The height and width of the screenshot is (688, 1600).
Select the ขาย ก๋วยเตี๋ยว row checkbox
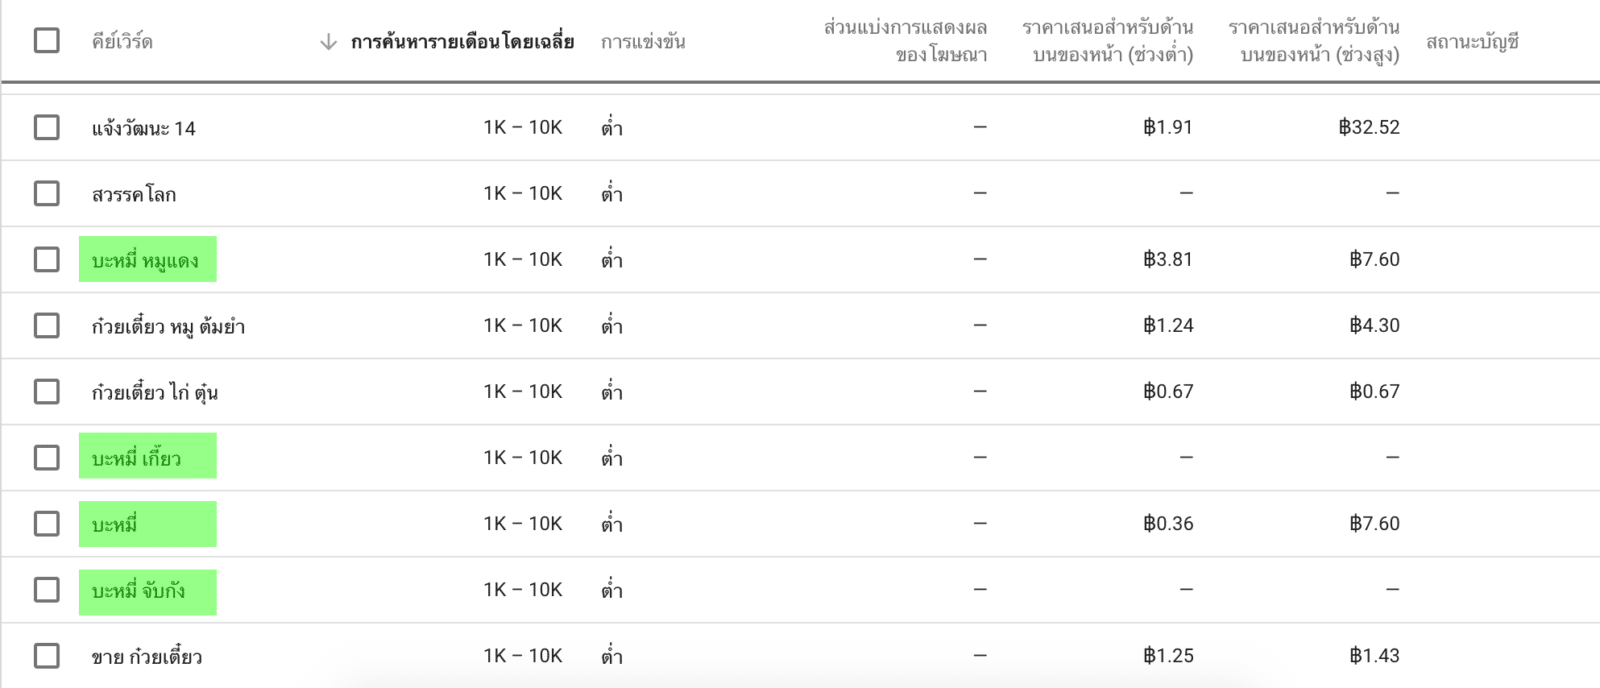coord(47,656)
